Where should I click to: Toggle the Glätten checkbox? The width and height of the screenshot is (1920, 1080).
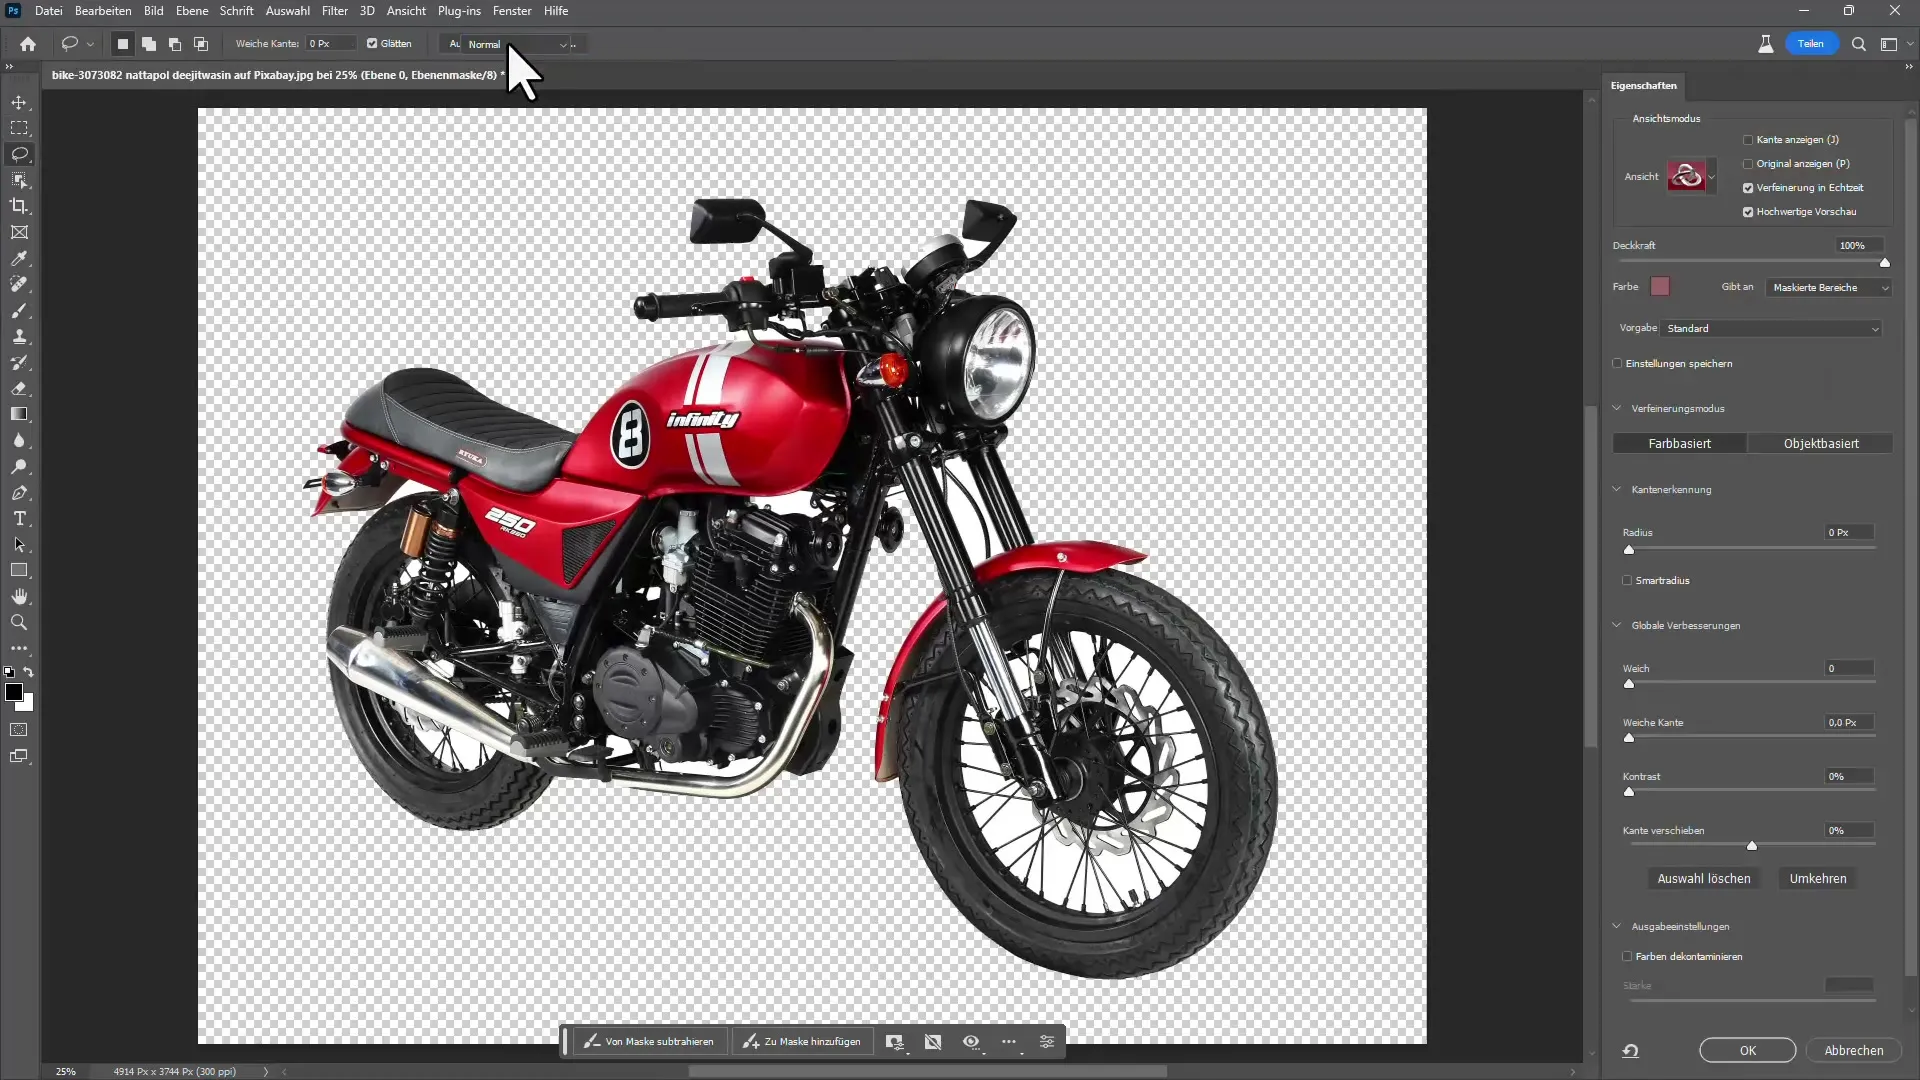coord(372,44)
